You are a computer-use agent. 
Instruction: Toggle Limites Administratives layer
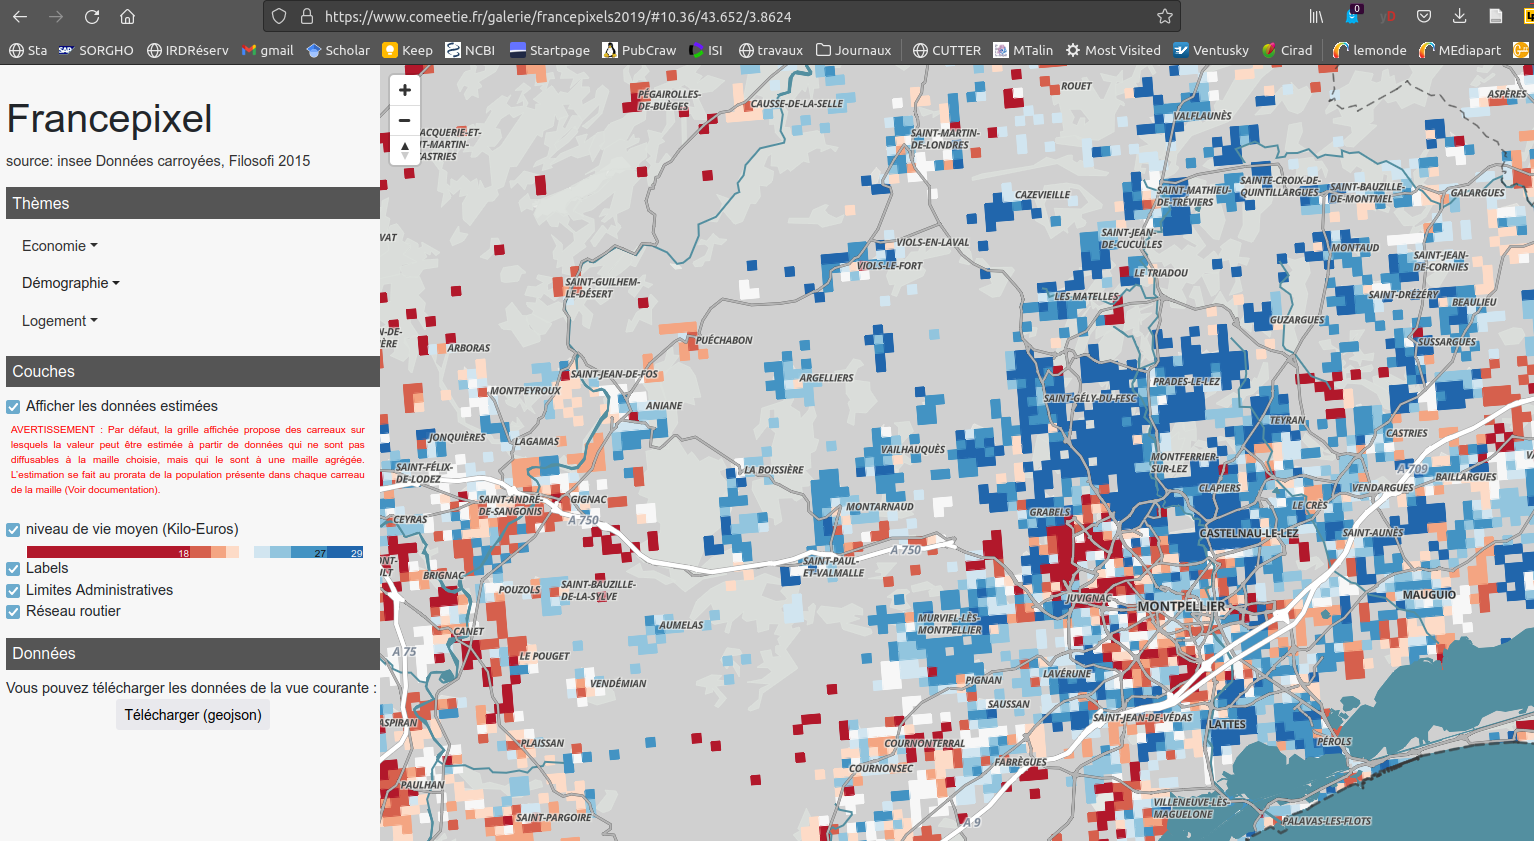13,591
